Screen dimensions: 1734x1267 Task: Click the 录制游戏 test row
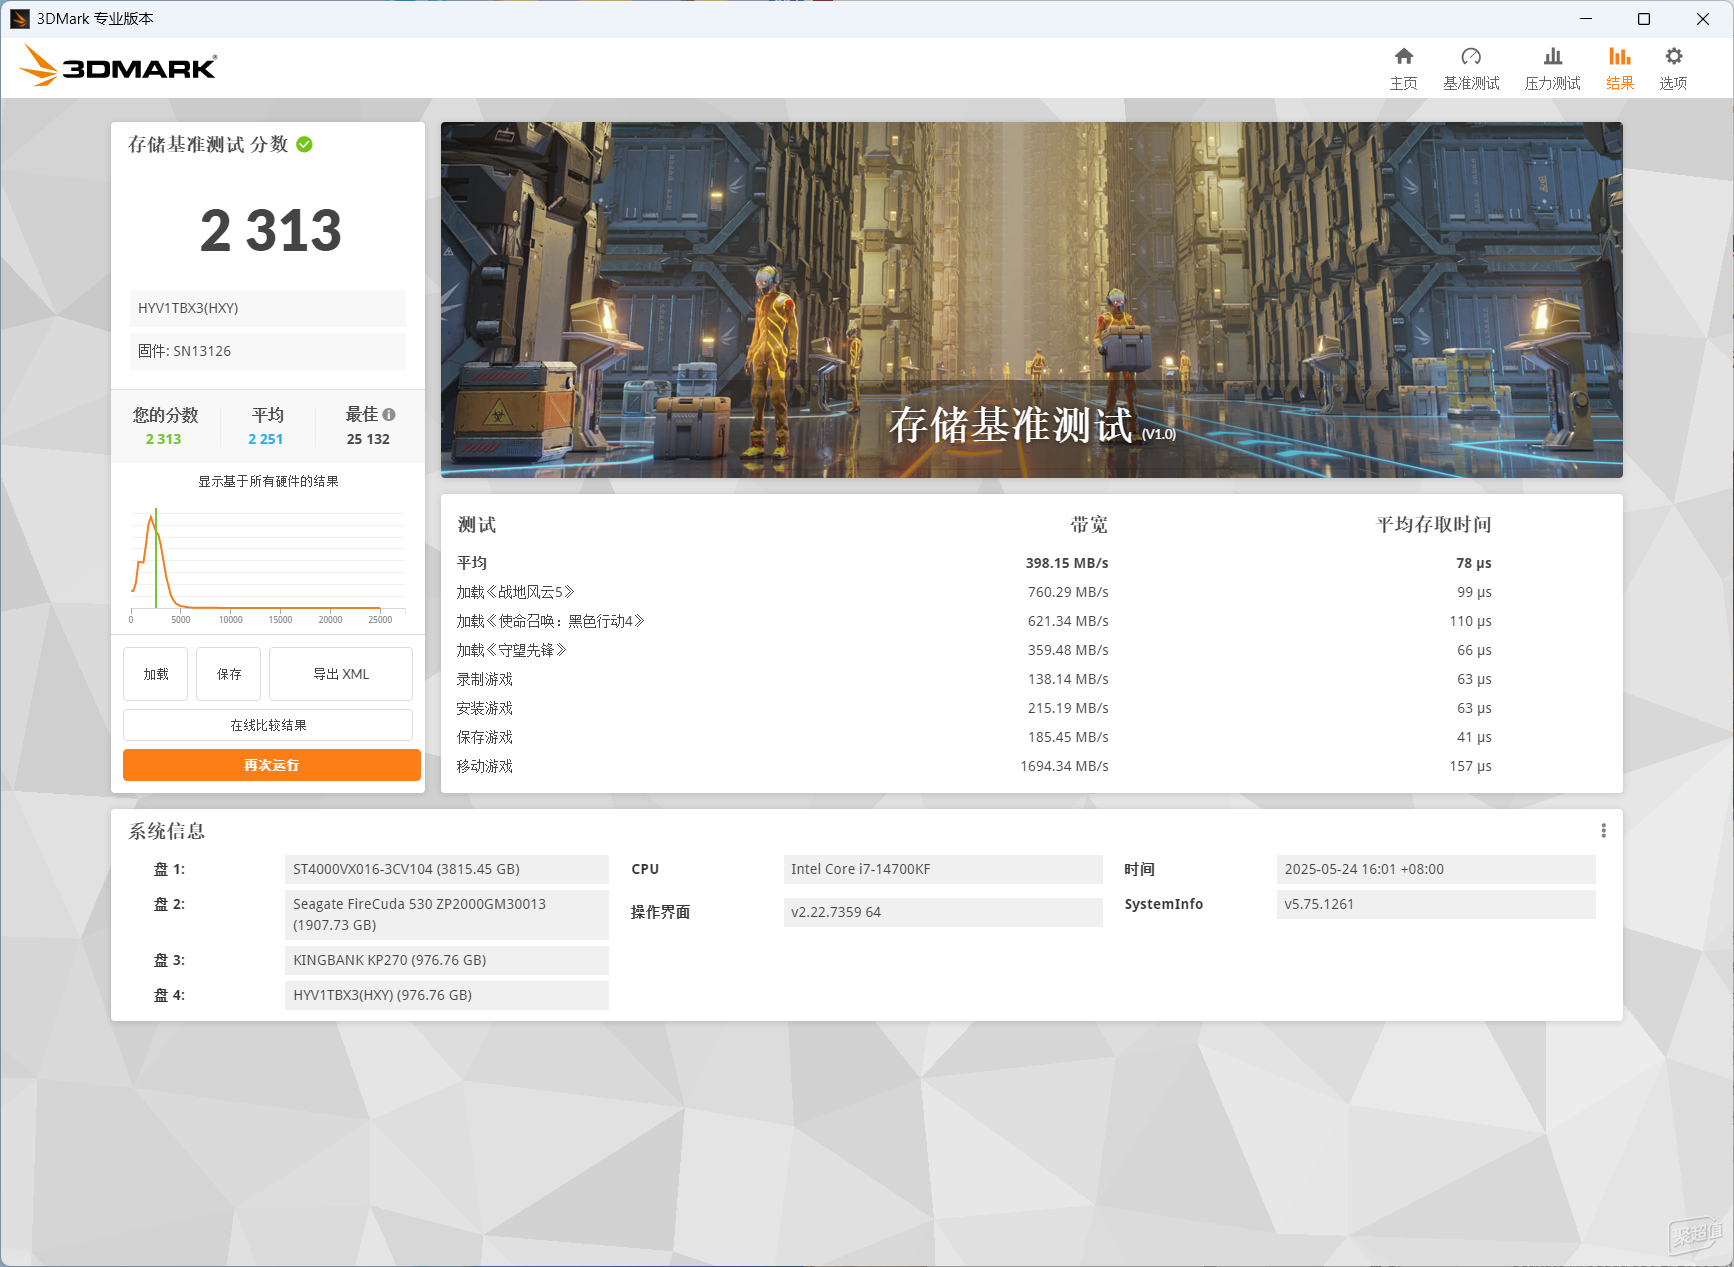point(1032,679)
